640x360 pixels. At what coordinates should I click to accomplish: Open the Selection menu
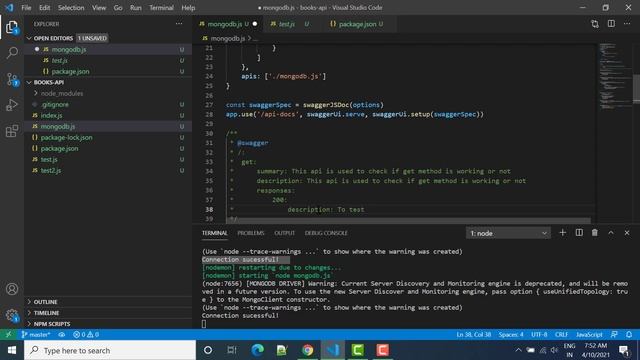(71, 8)
